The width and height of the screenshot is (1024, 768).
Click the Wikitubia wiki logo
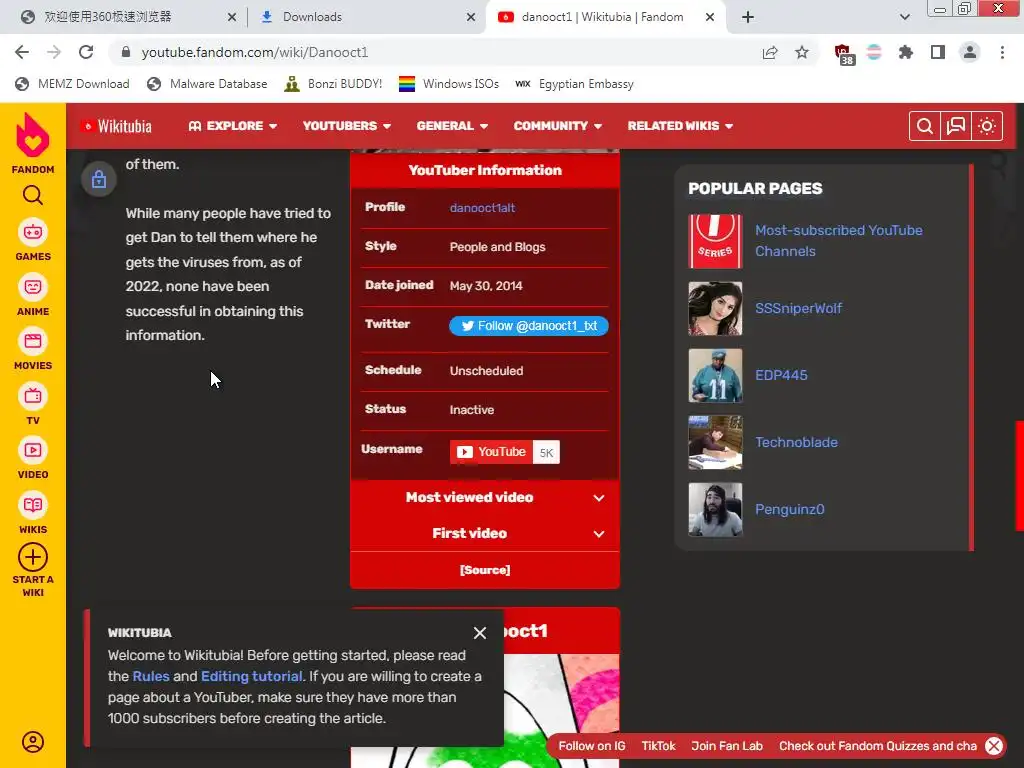pos(116,126)
